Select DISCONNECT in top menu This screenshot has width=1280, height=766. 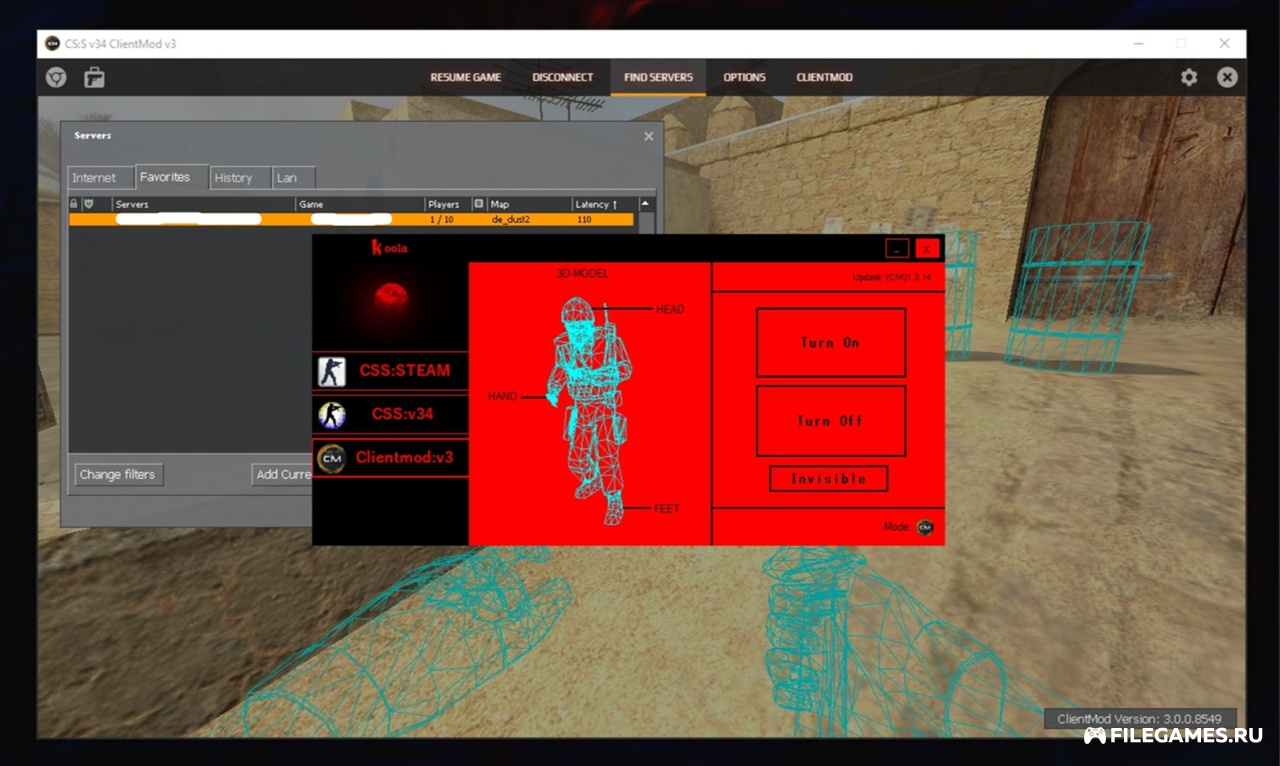point(562,77)
